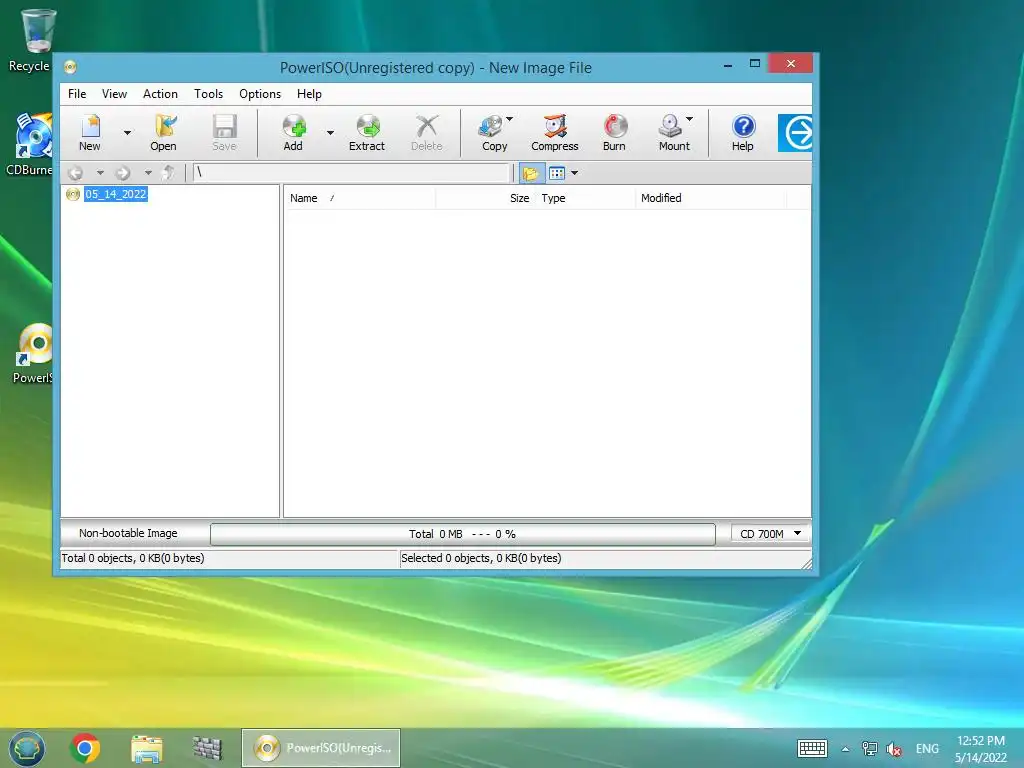The width and height of the screenshot is (1024, 768).
Task: Open the Recycle Bin desktop icon
Action: pos(37,40)
